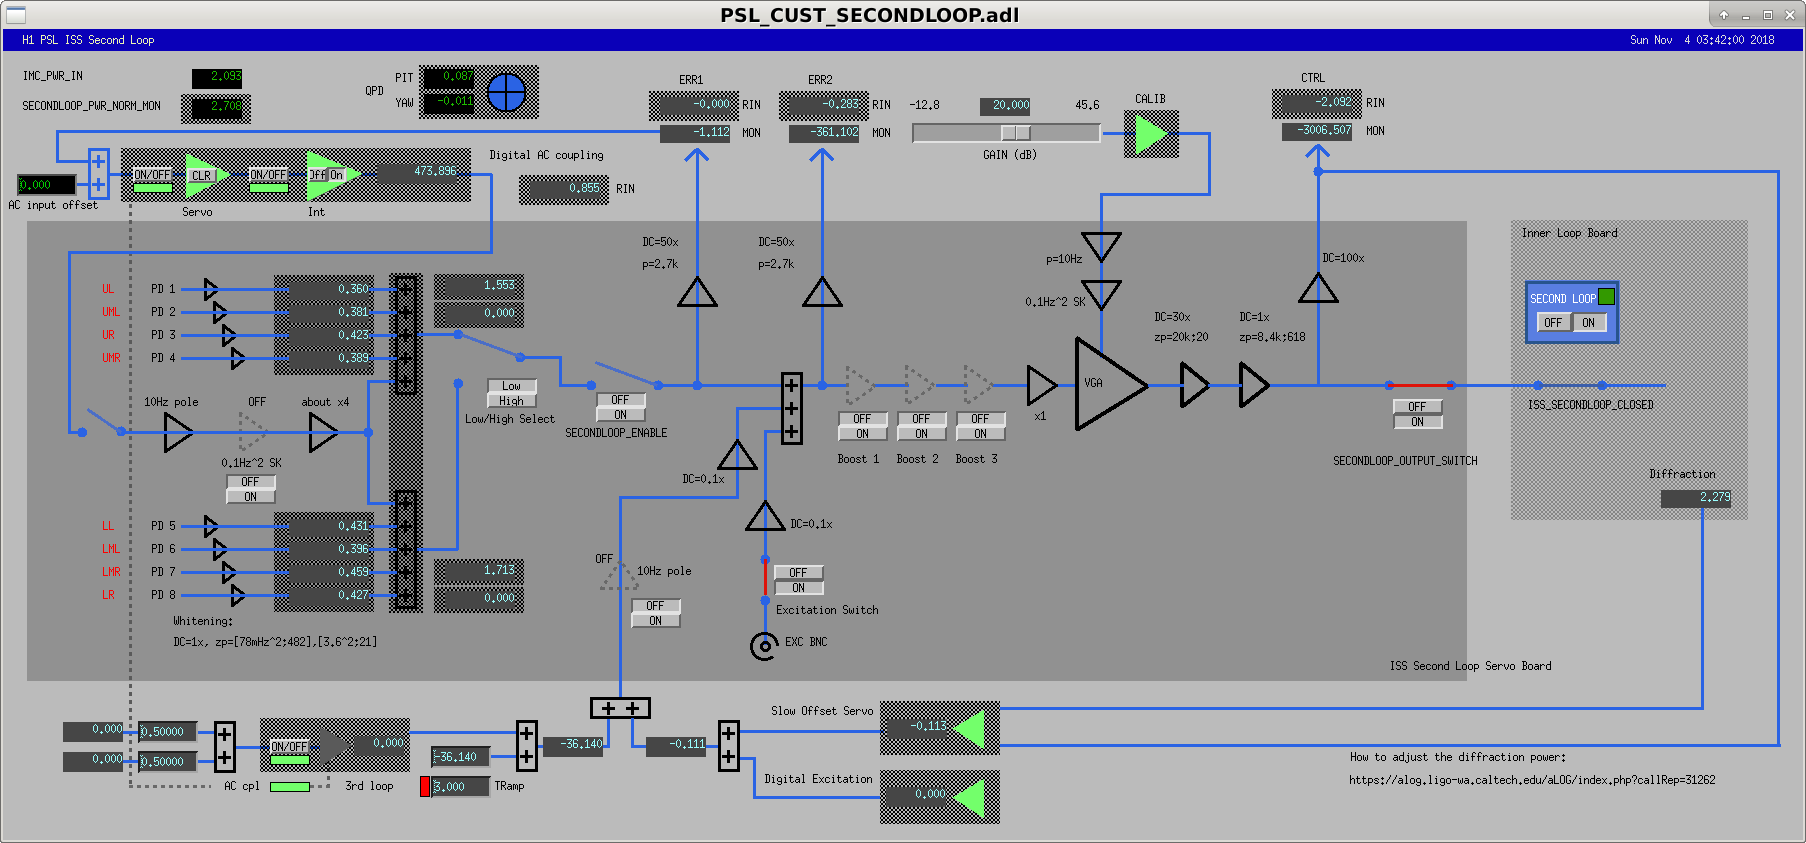Turn the lower 10Hz pole OFF
The height and width of the screenshot is (843, 1806).
pyautogui.click(x=655, y=606)
